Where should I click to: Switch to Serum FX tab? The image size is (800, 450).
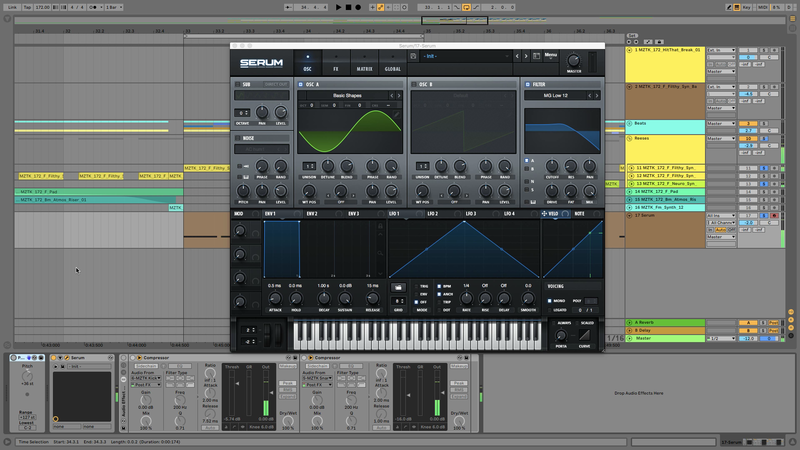[336, 62]
